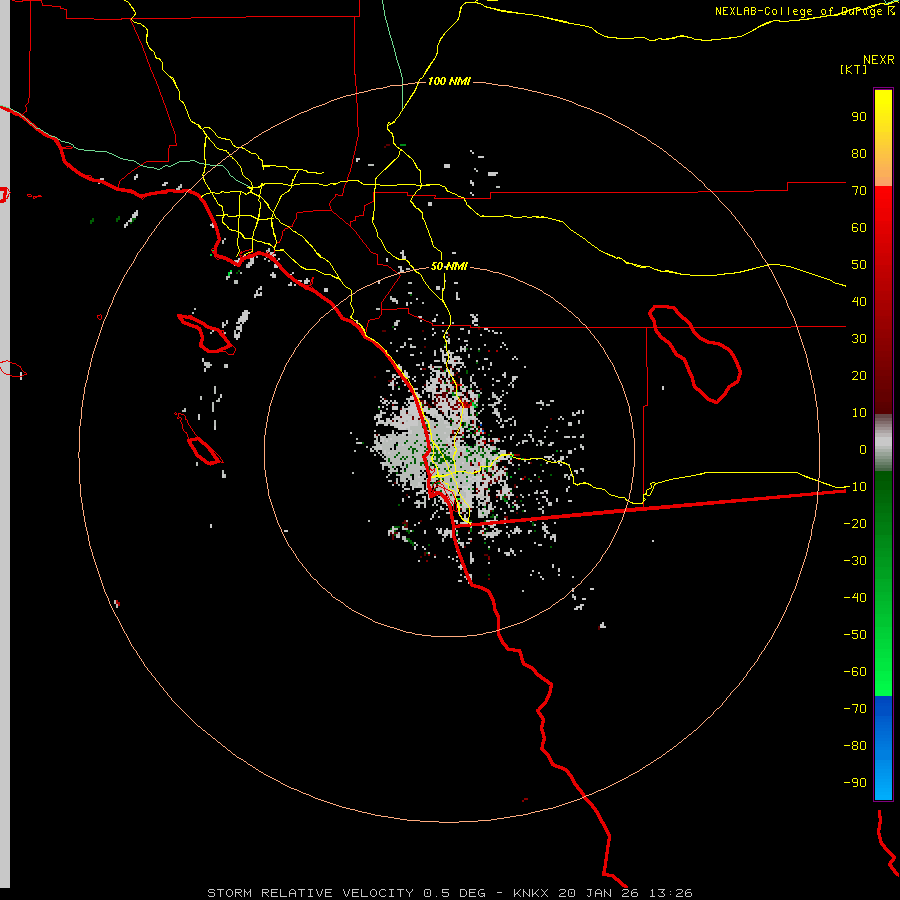Click the -20 value on the velocity scale

click(855, 523)
